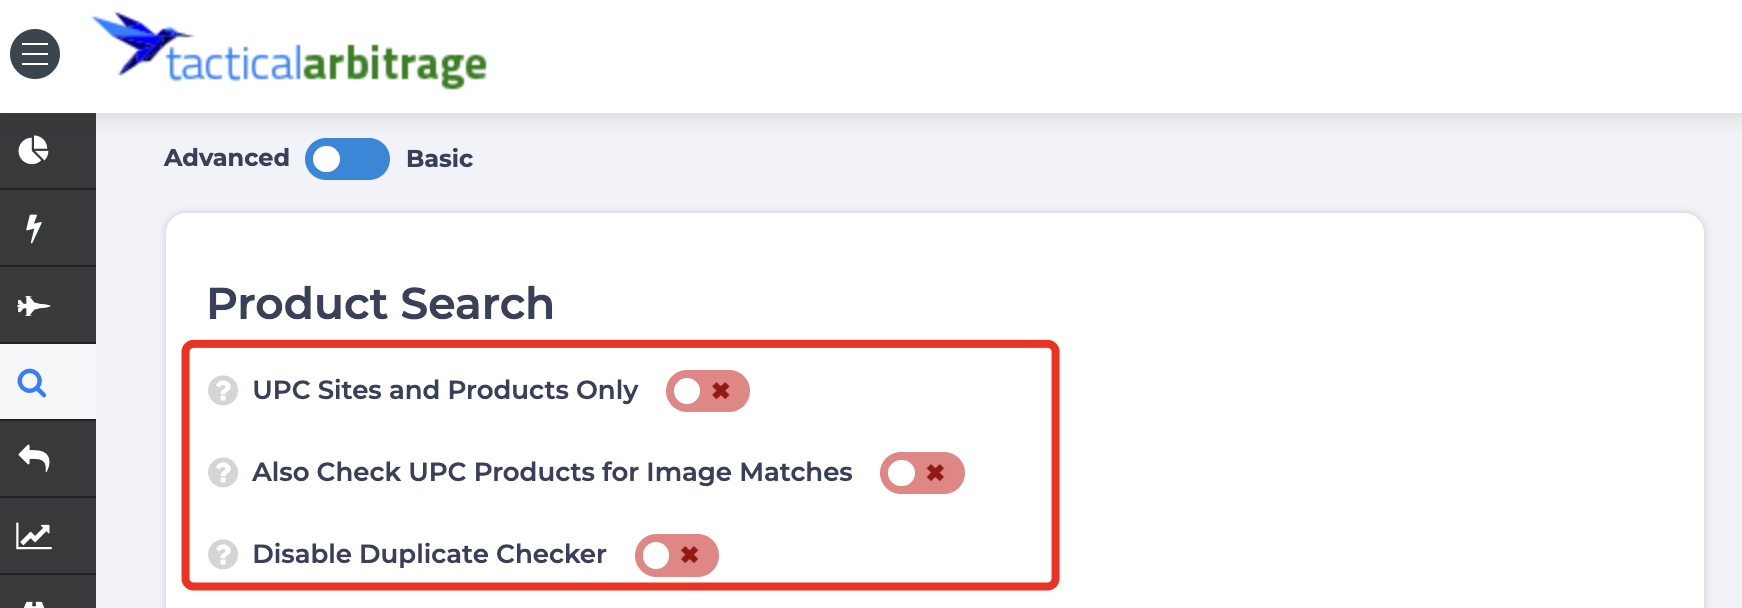This screenshot has height=608, width=1742.
Task: Click the pie chart dashboard sidebar icon
Action: 33,150
